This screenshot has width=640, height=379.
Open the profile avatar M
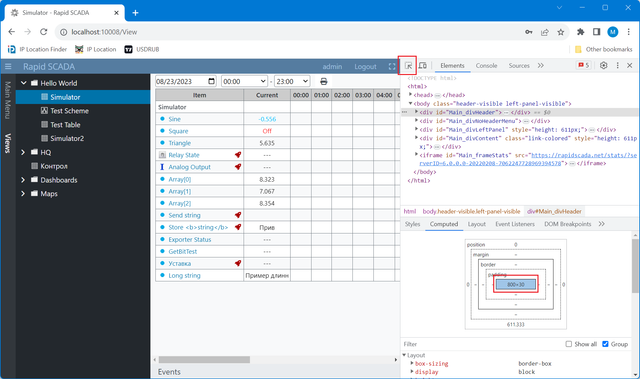coord(613,32)
